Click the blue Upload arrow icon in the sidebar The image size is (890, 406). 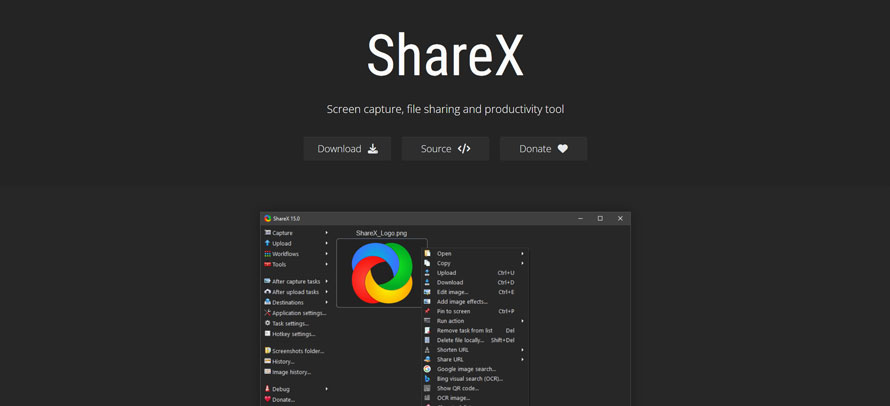point(267,243)
